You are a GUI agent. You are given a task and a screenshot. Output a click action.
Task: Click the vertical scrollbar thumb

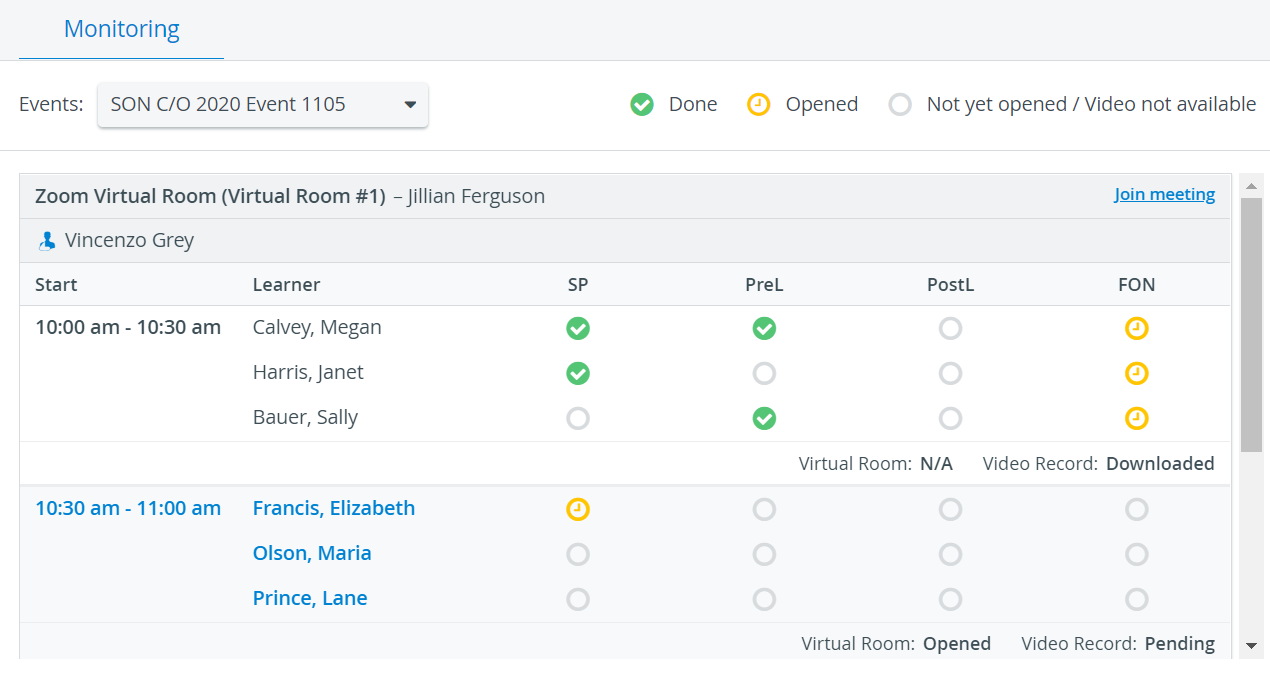pos(1251,325)
